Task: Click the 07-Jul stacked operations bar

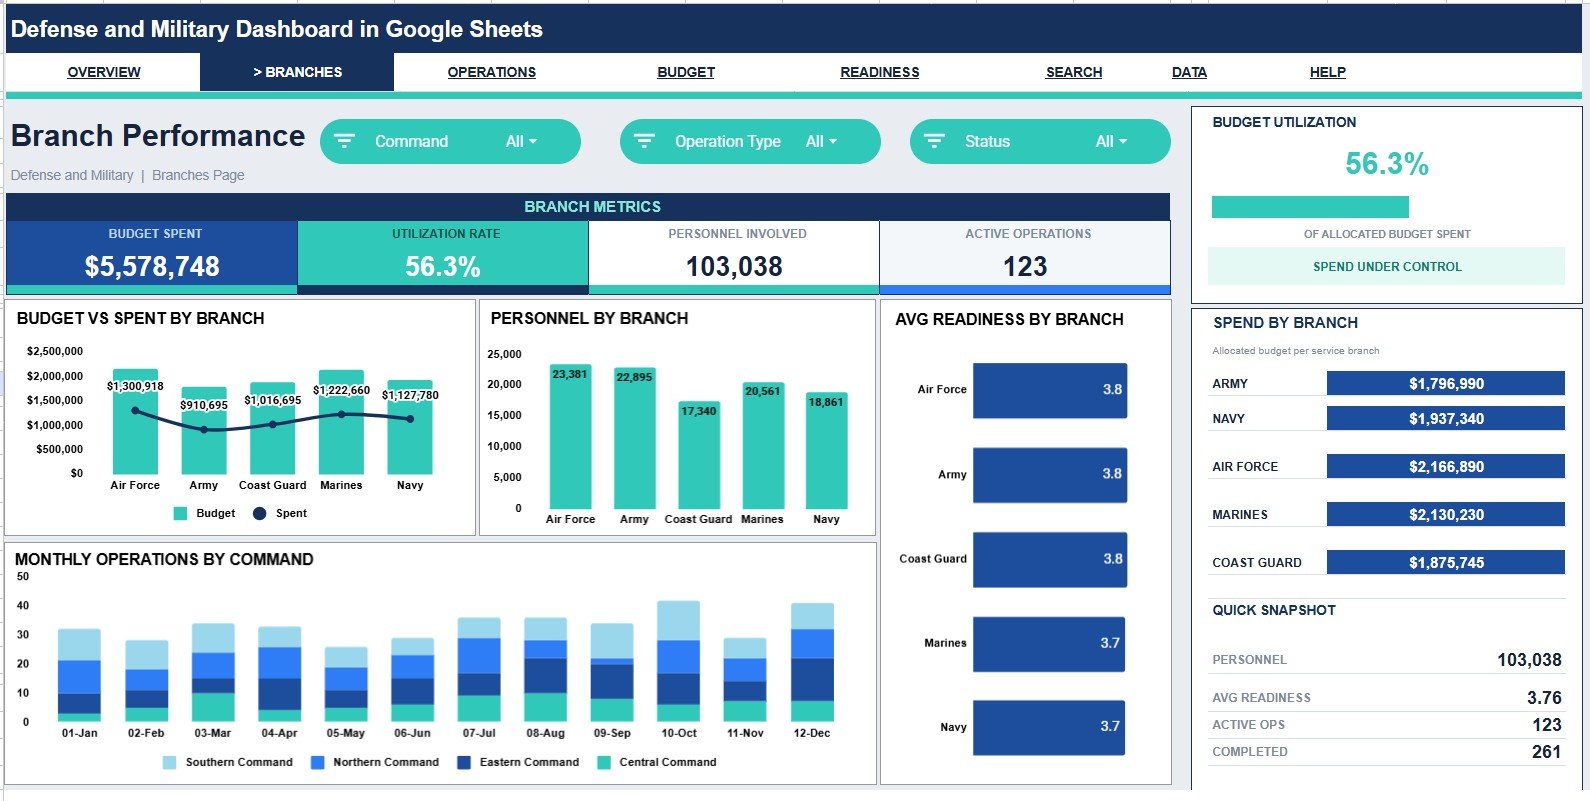Action: pyautogui.click(x=479, y=670)
